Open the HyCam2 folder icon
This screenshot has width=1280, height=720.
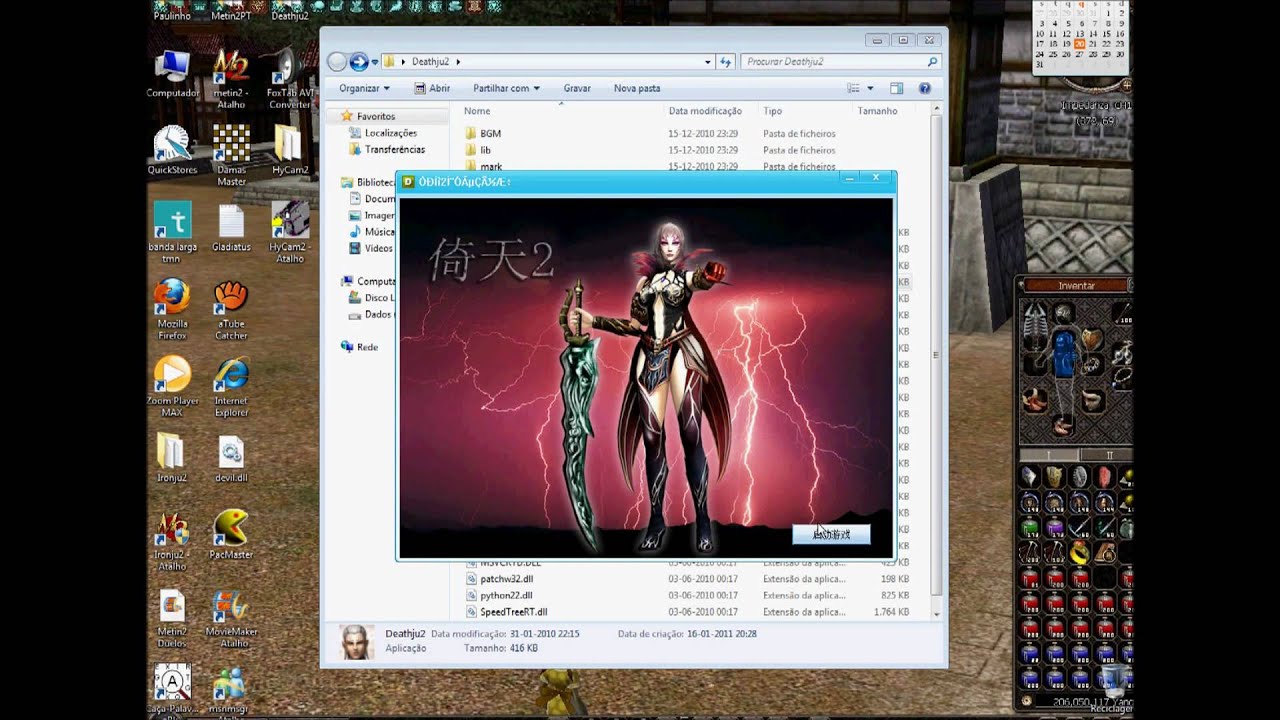[x=290, y=150]
